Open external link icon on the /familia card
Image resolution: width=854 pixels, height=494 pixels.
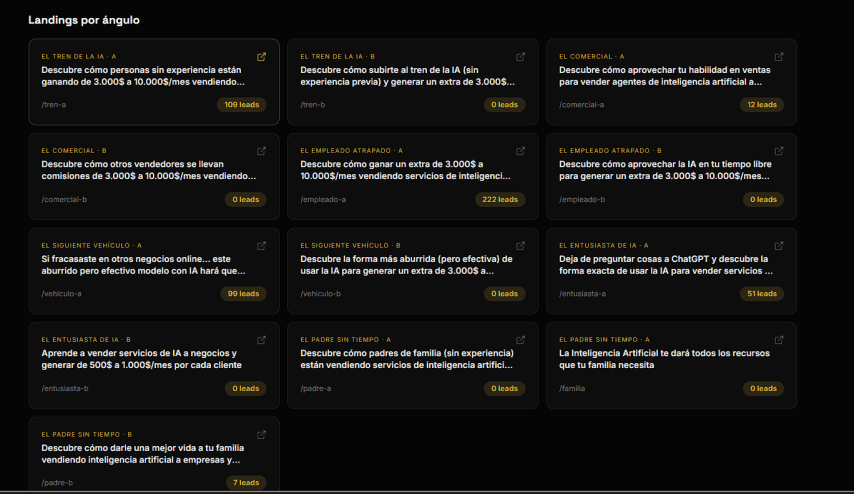coord(779,340)
